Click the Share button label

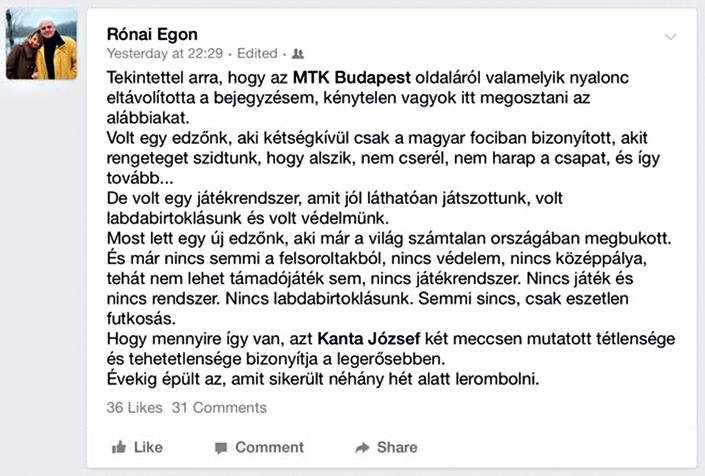click(397, 447)
